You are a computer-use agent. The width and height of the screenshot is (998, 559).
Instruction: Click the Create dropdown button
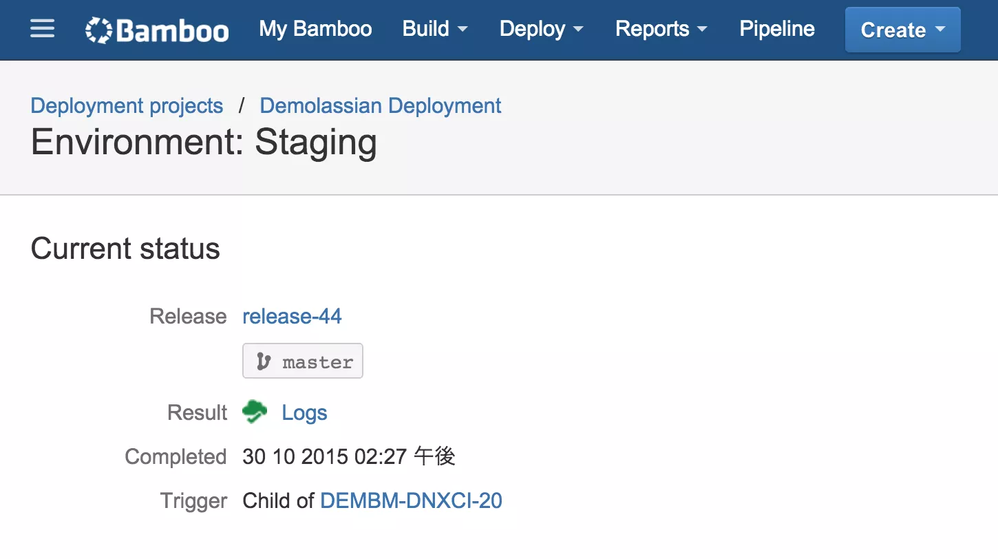(x=902, y=30)
